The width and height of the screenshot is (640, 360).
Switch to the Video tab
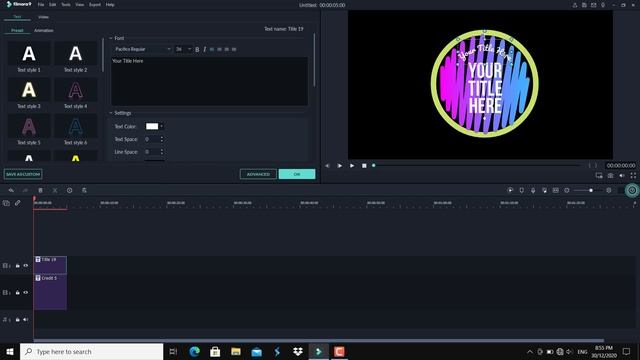click(x=43, y=17)
